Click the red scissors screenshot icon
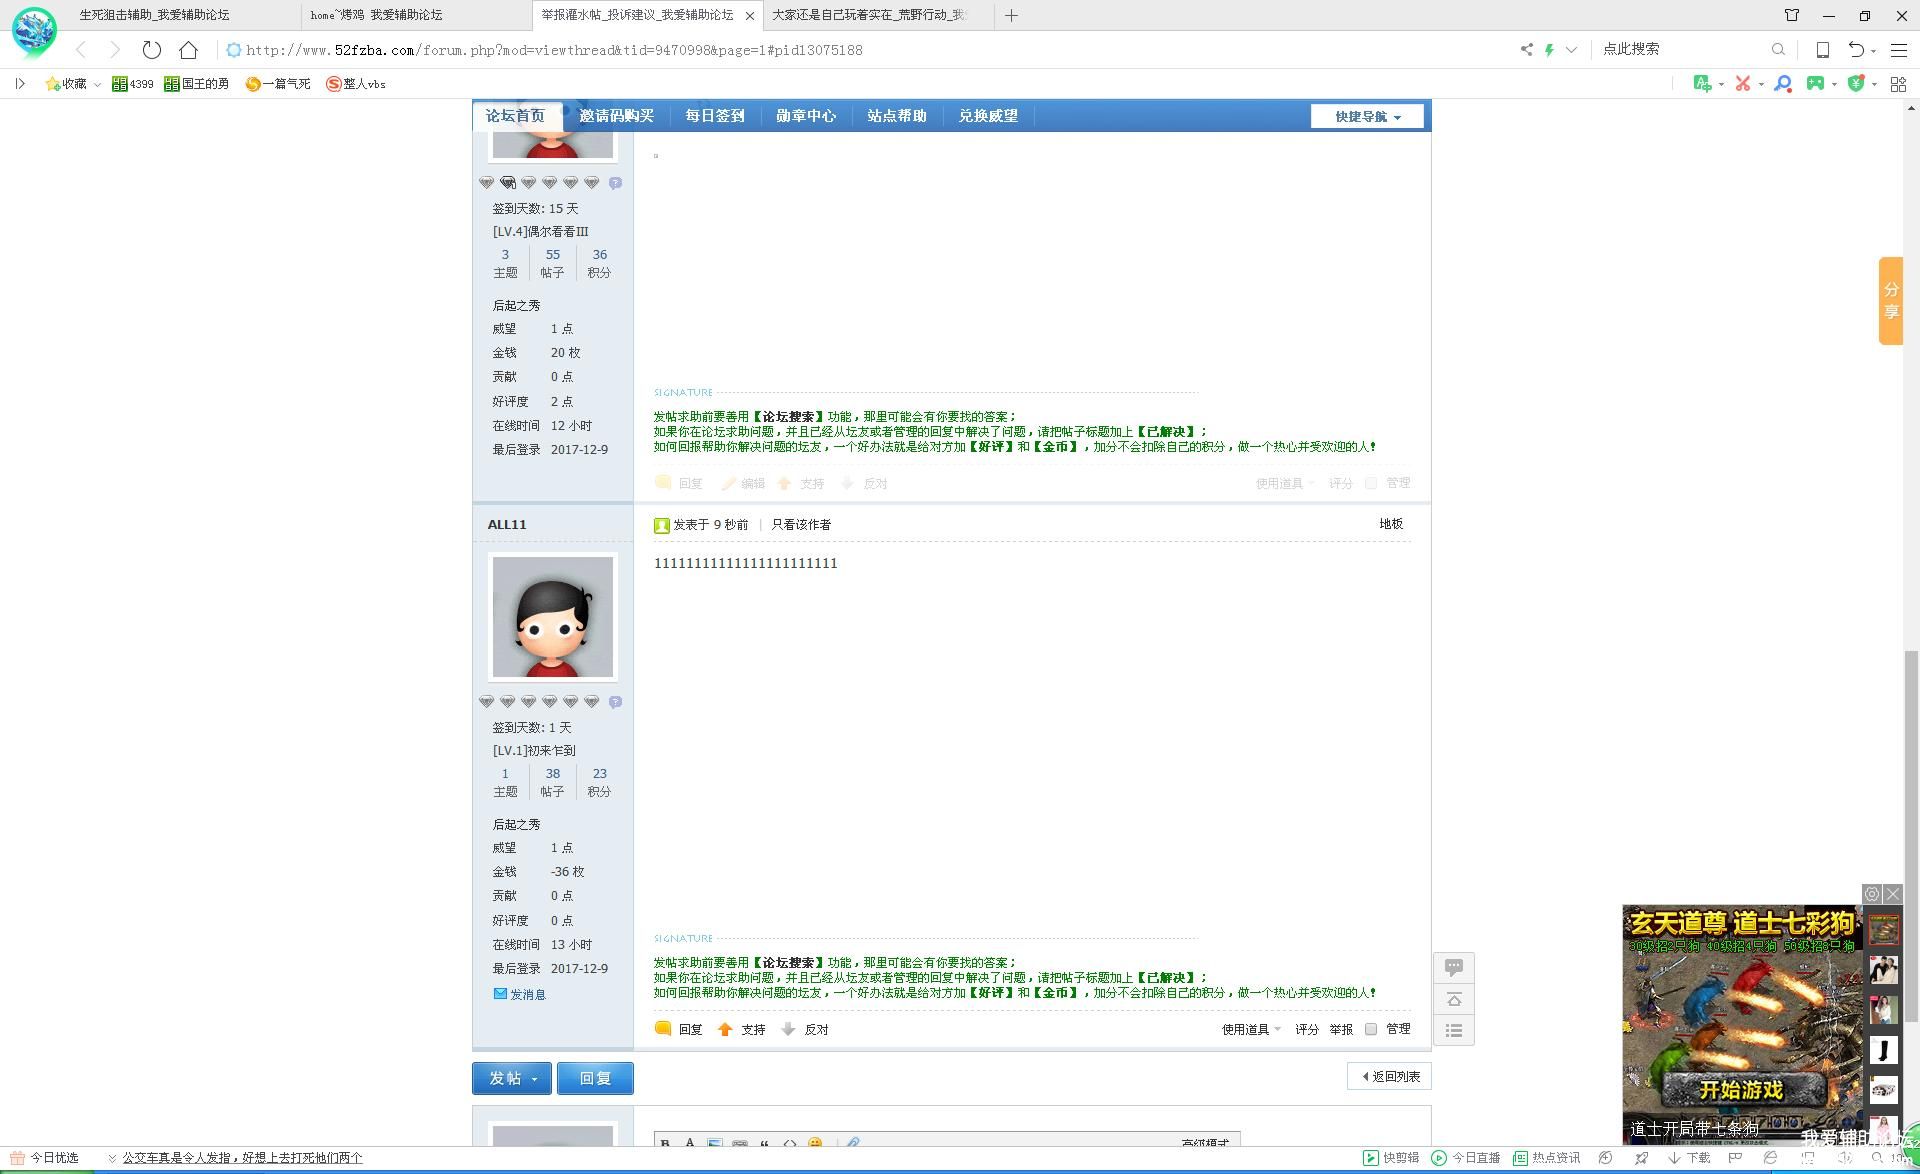The image size is (1920, 1174). 1743,84
